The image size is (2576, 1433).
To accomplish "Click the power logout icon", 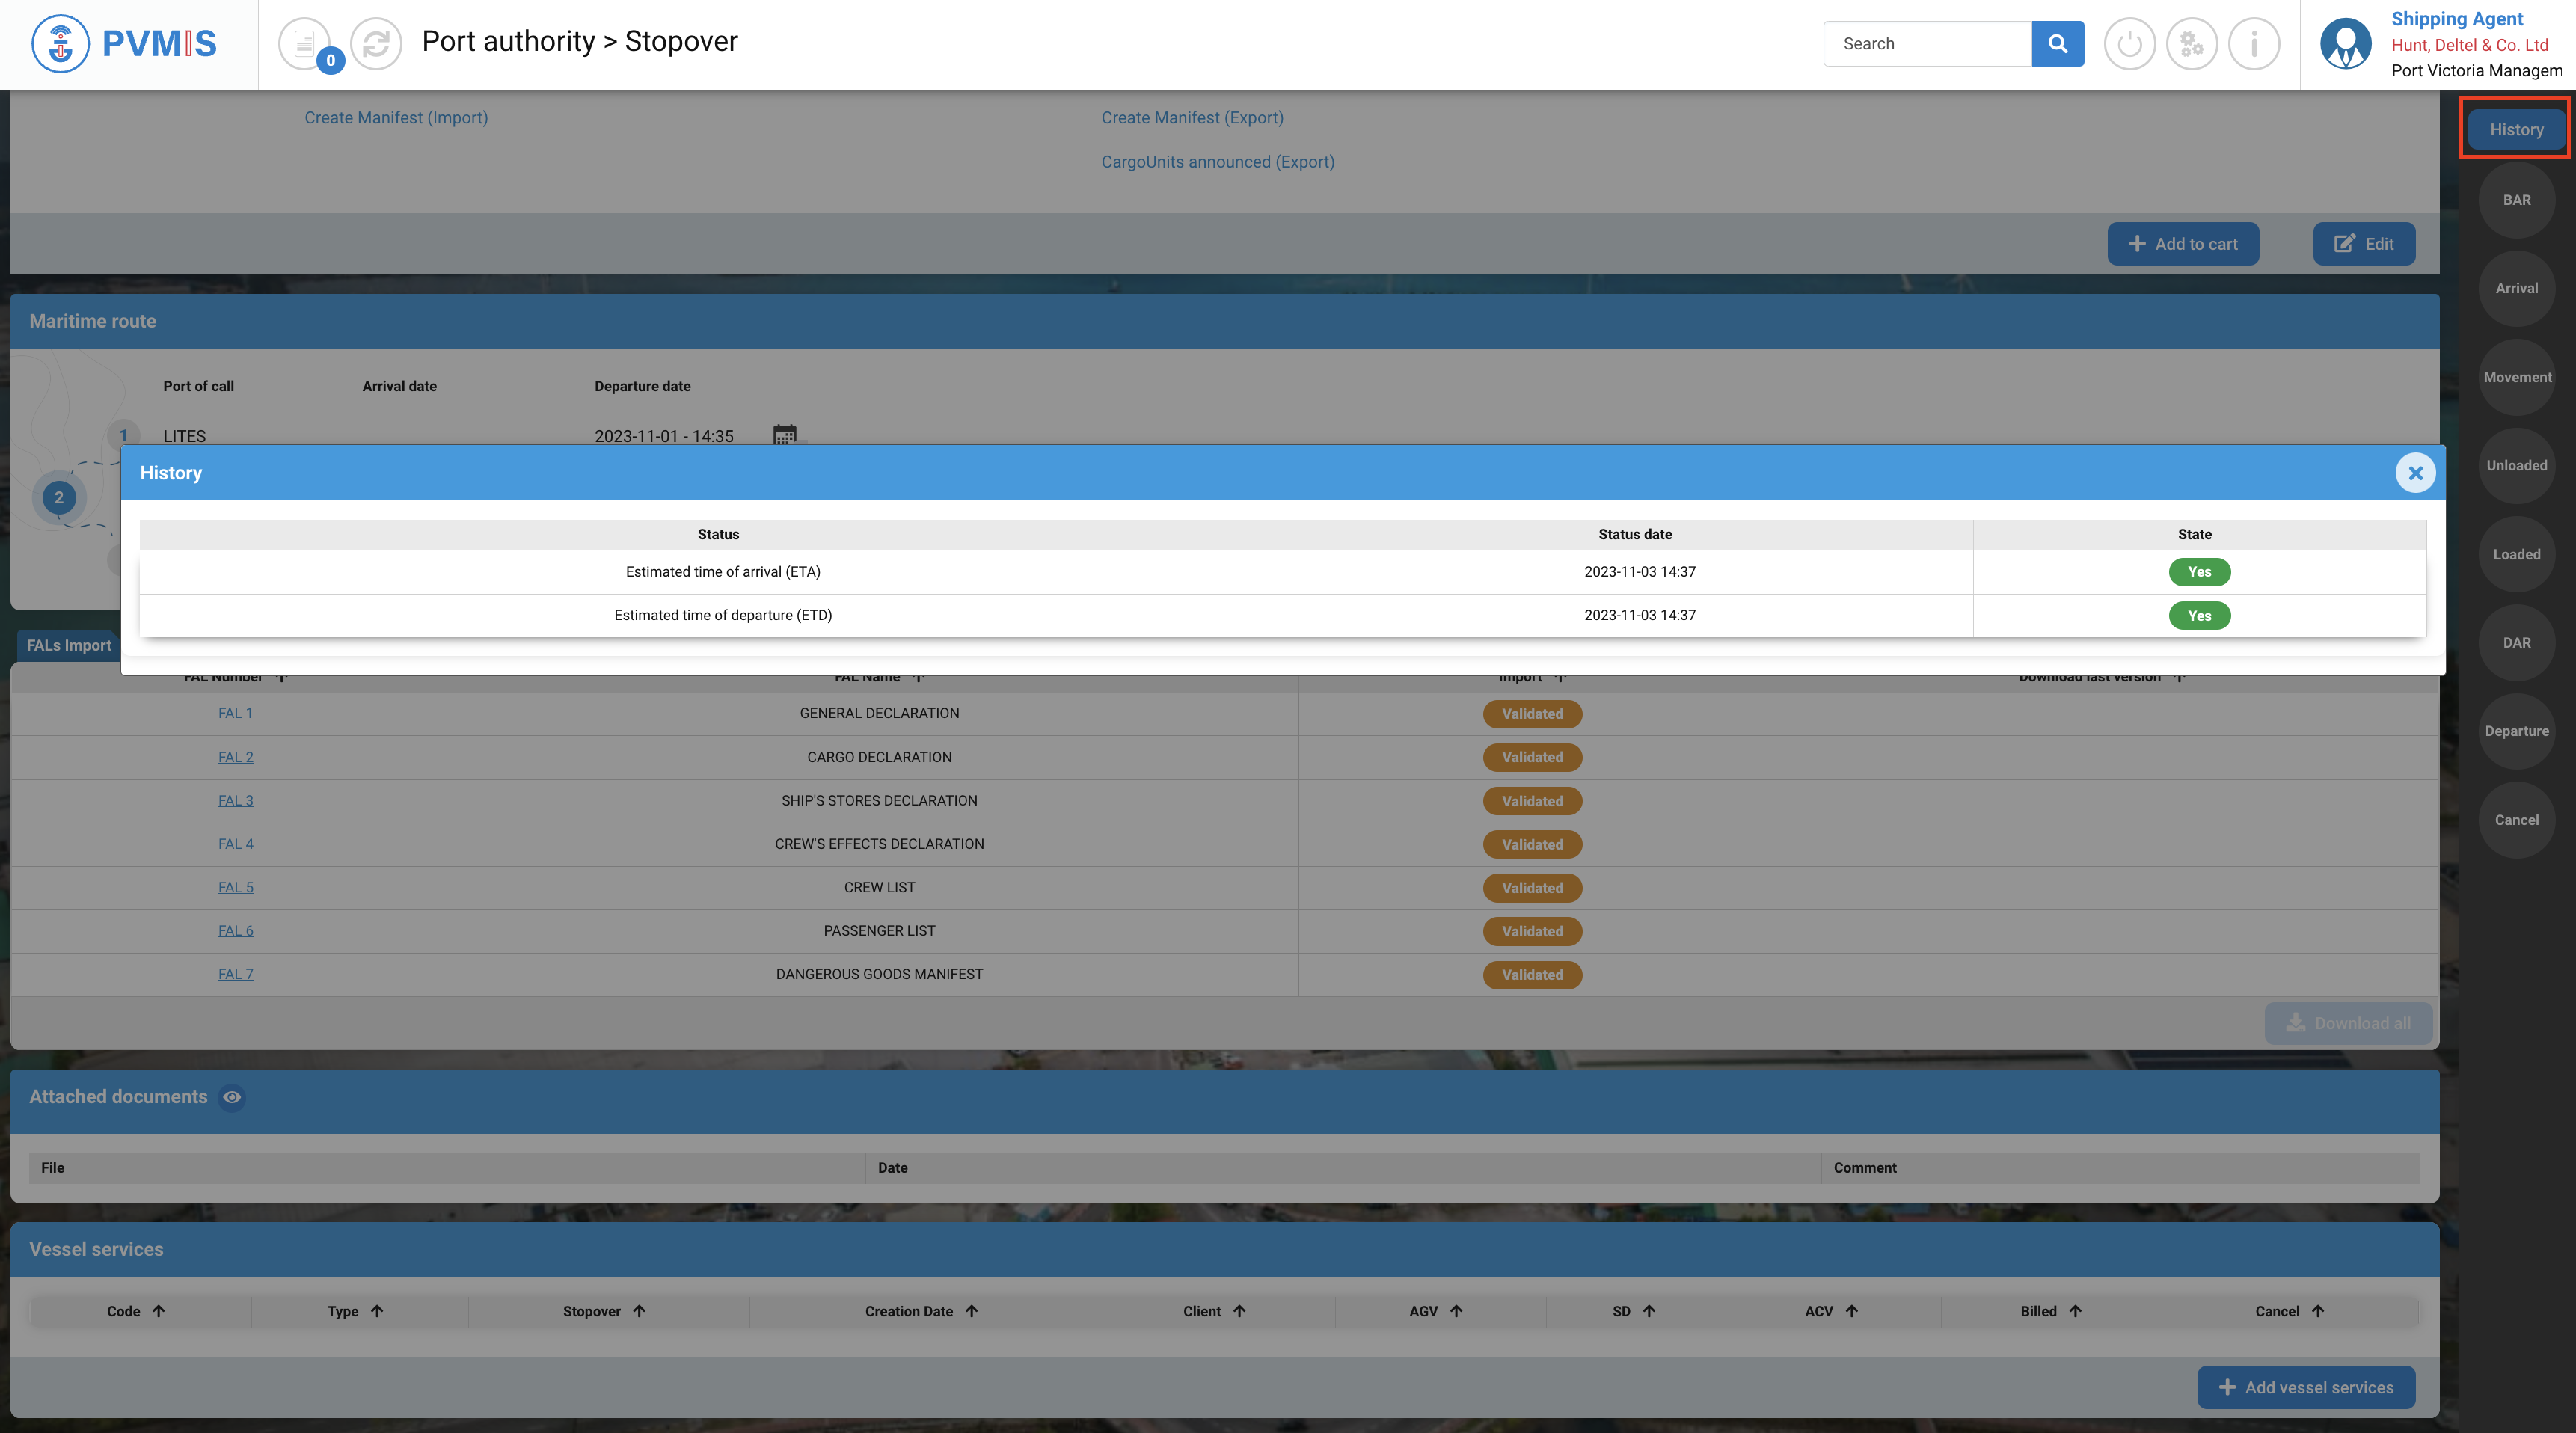I will click(2129, 44).
